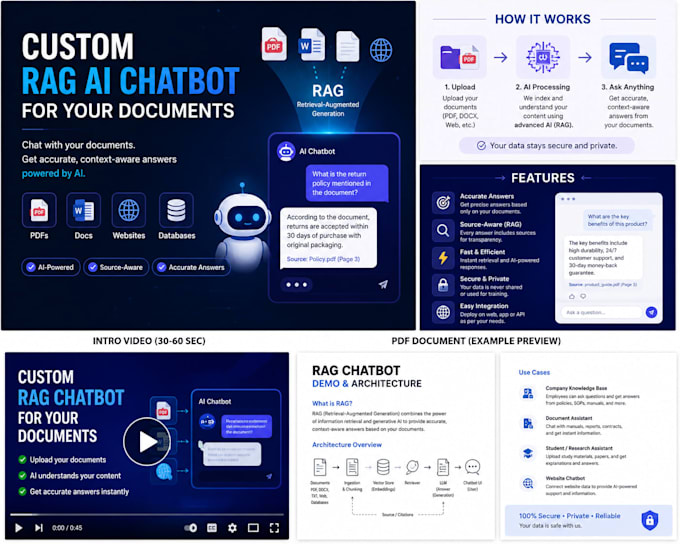
Task: Click the Chatbot UI speech icon in diagram
Action: tap(472, 467)
